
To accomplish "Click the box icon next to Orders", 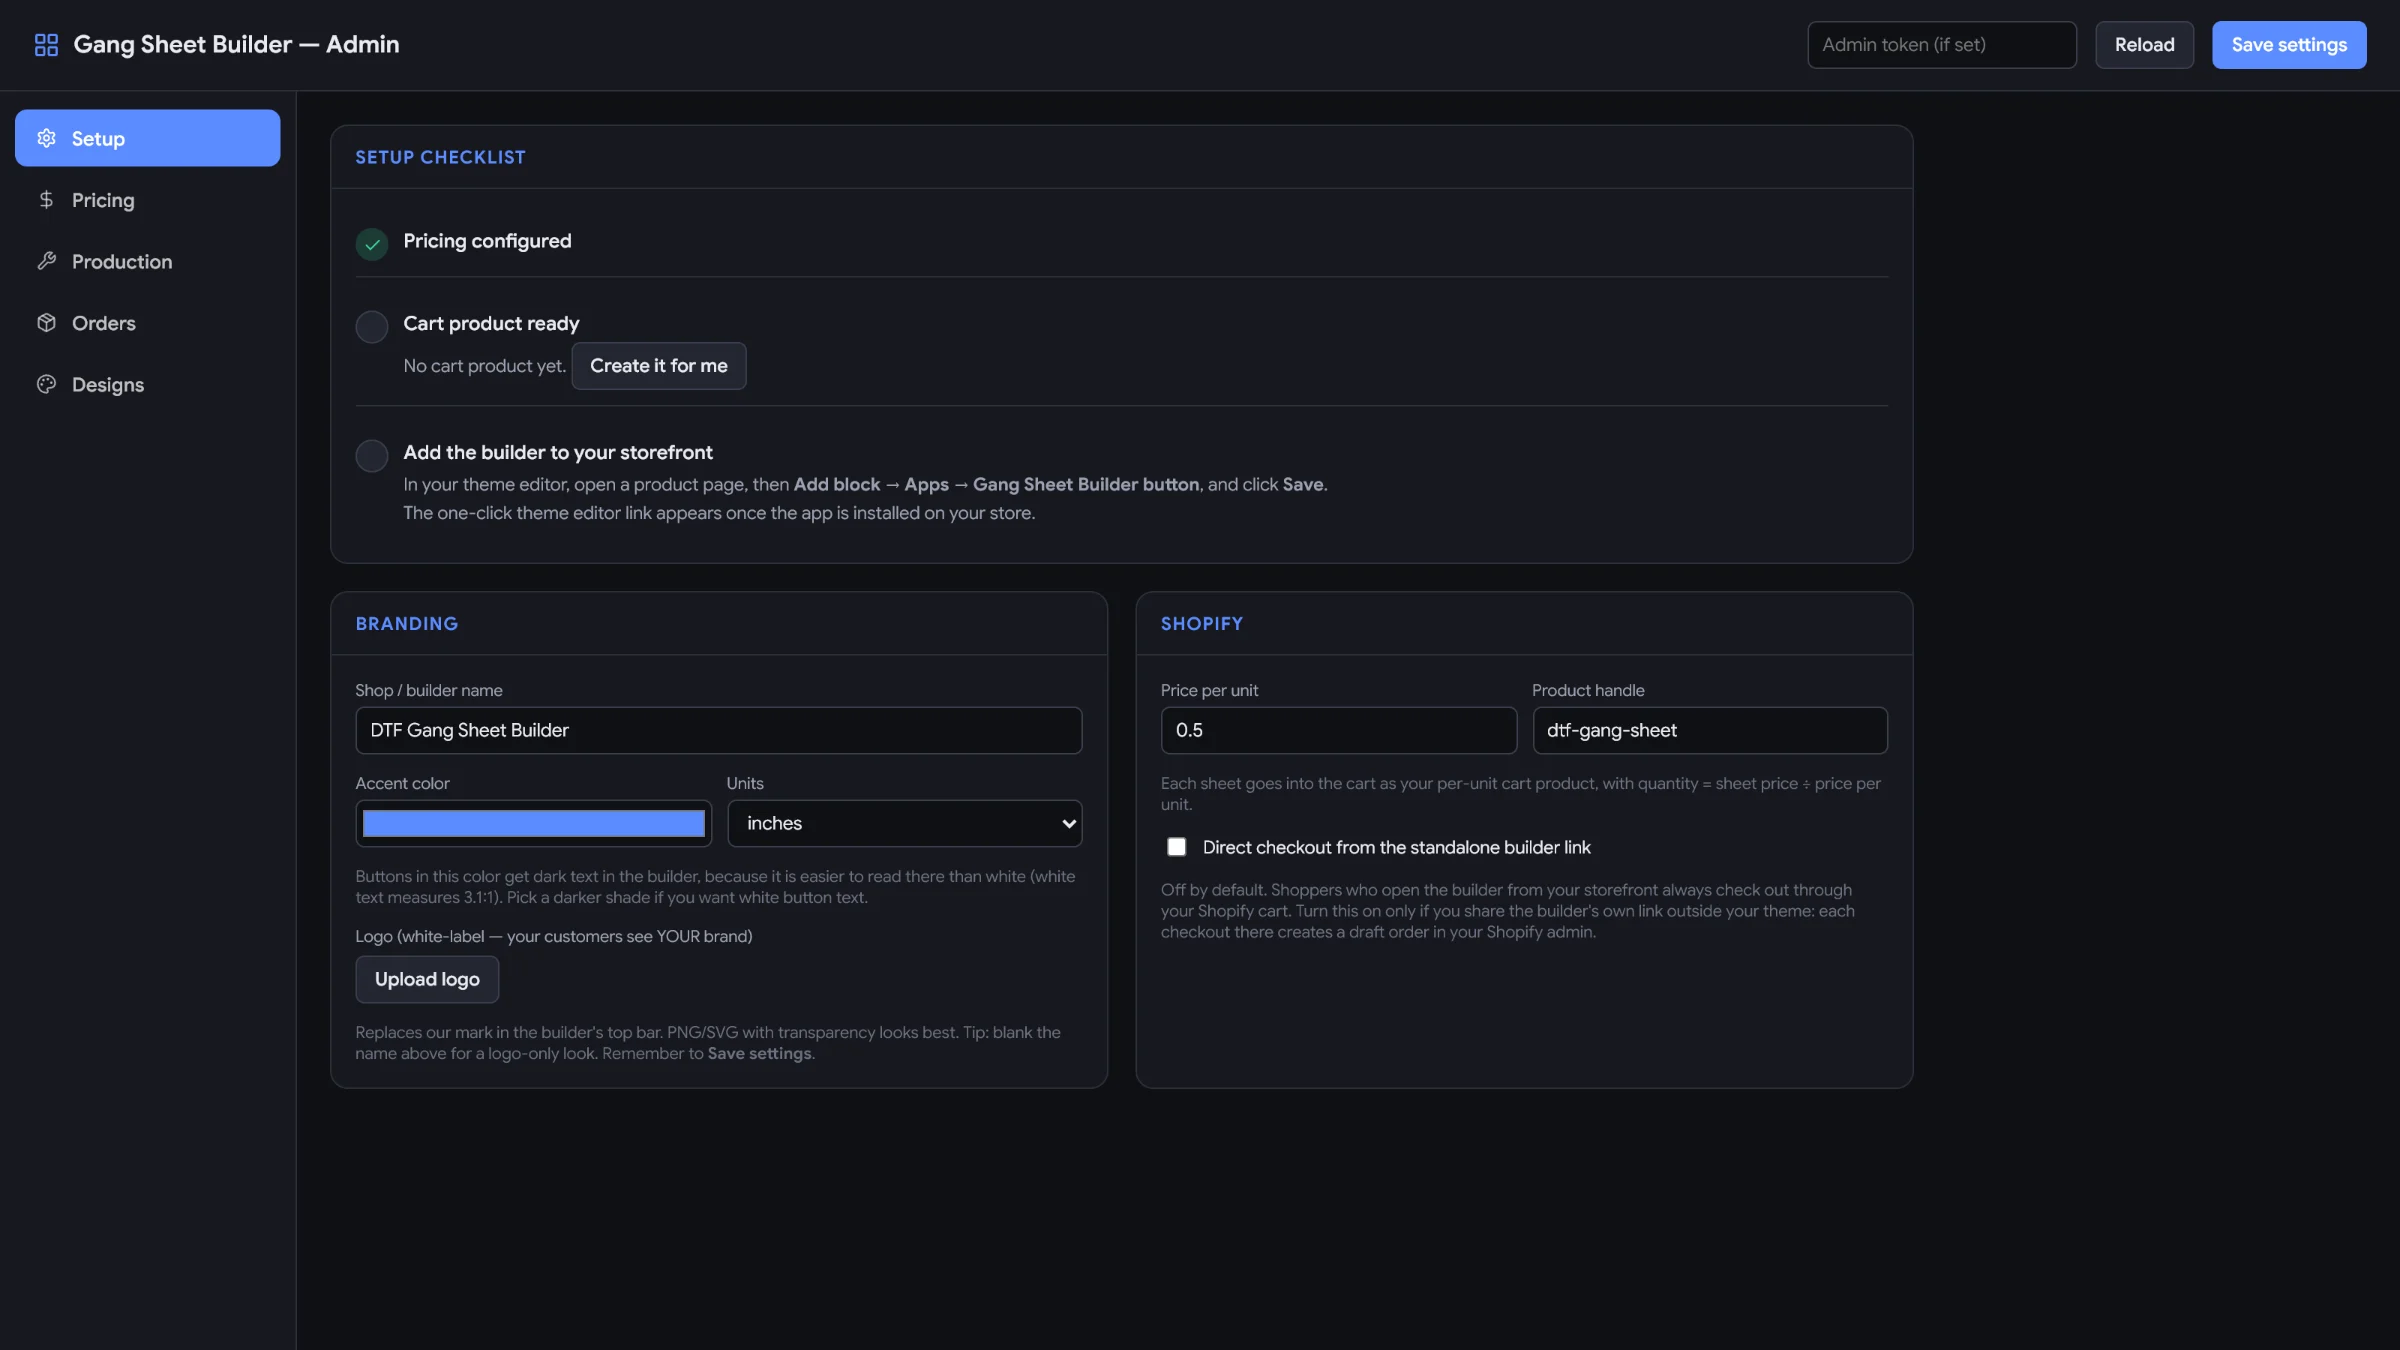I will point(46,323).
